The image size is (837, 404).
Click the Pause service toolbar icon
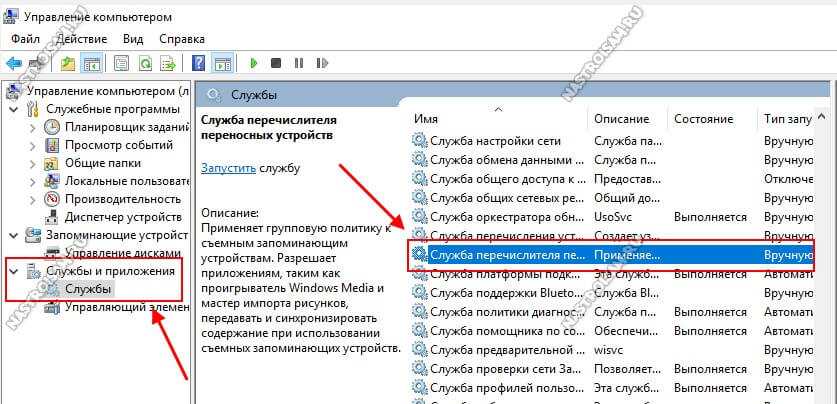(x=299, y=64)
